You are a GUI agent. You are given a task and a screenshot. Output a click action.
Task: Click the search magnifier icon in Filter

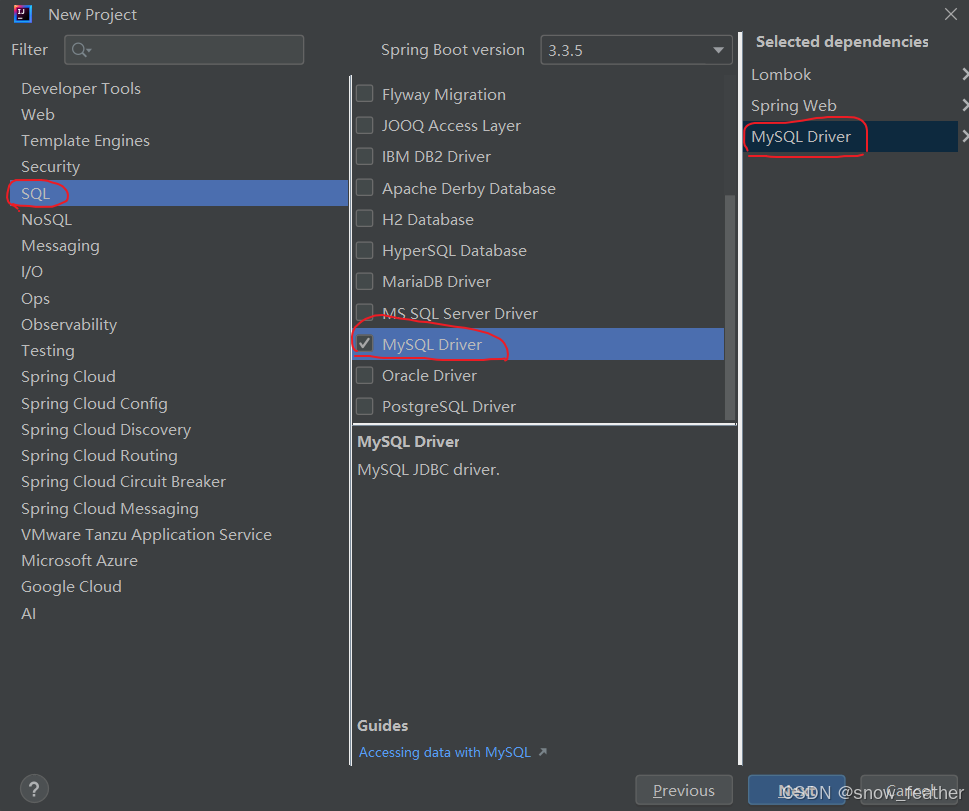pos(80,49)
